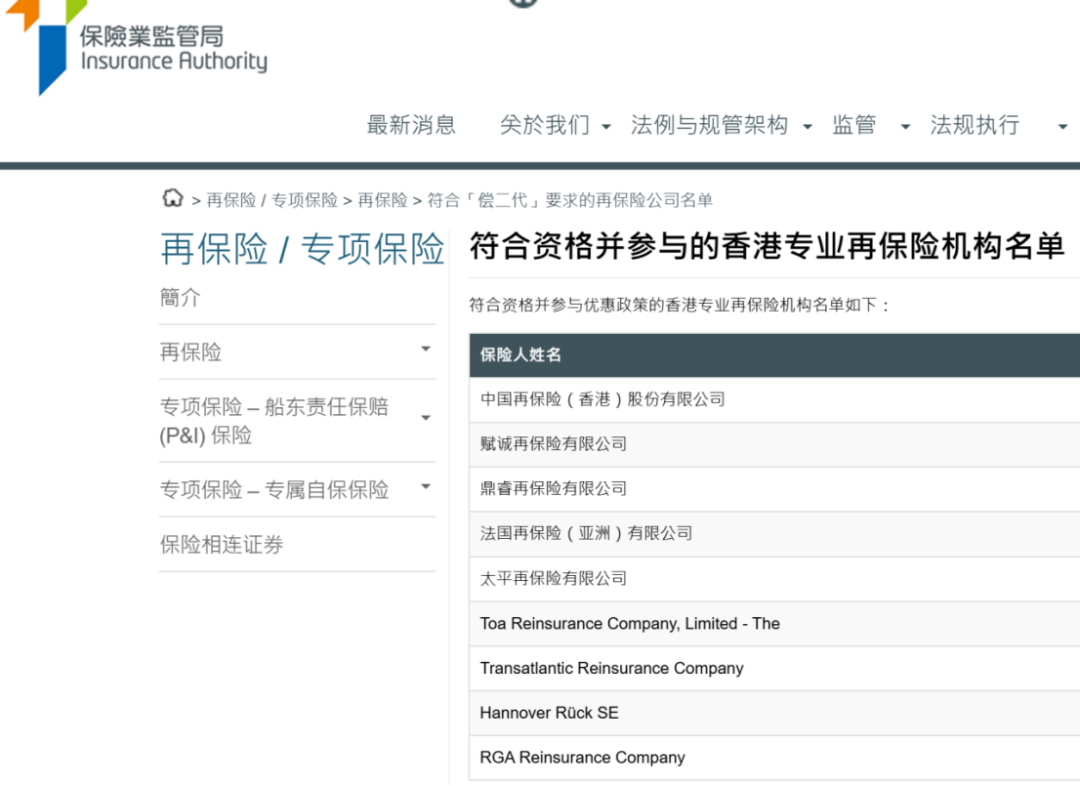Expand the dropdown arrow next to 关於我们
The width and height of the screenshot is (1080, 786).
[606, 127]
